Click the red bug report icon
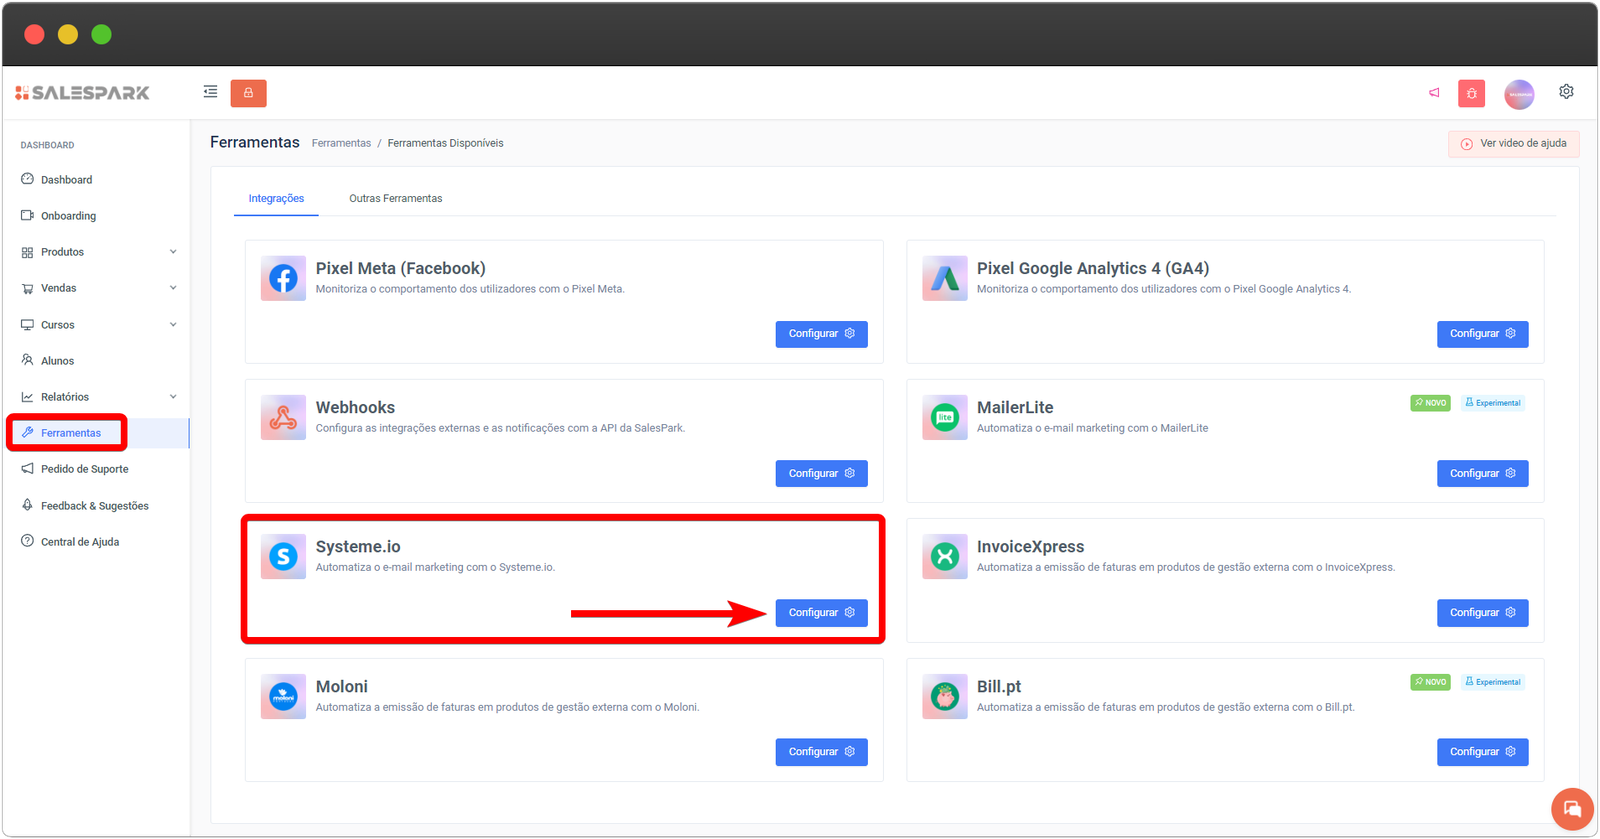Screen dimensions: 1600x839 (x=1471, y=94)
